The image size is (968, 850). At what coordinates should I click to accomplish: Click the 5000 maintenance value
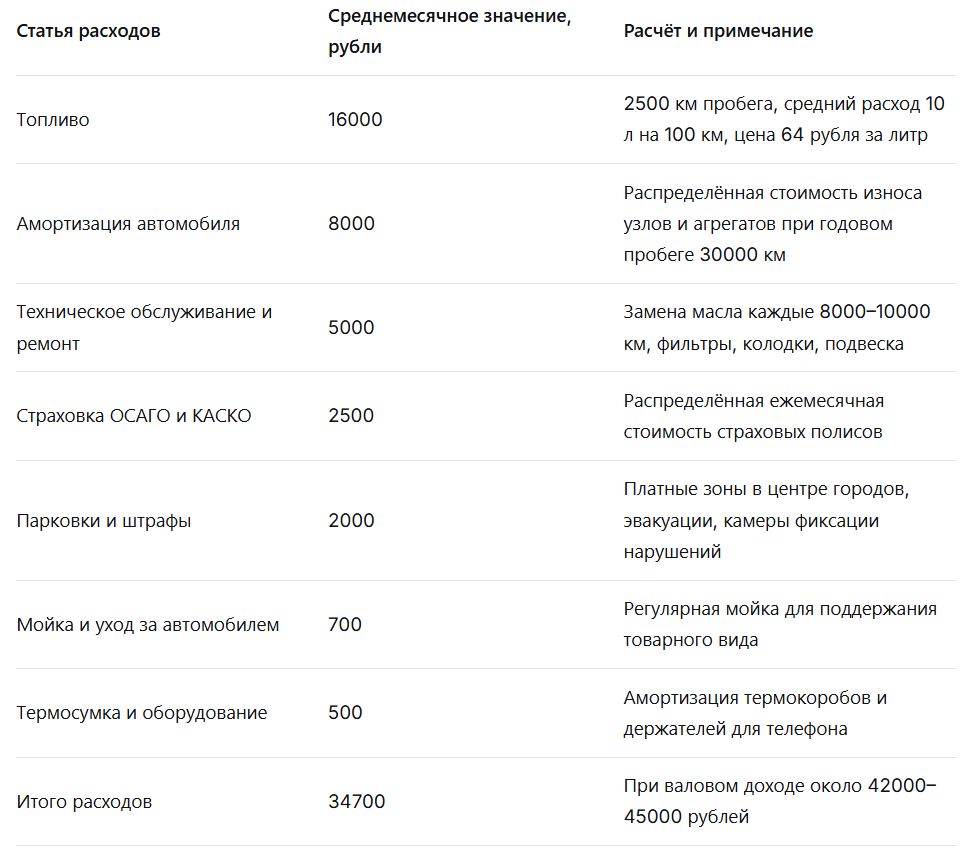click(x=351, y=327)
